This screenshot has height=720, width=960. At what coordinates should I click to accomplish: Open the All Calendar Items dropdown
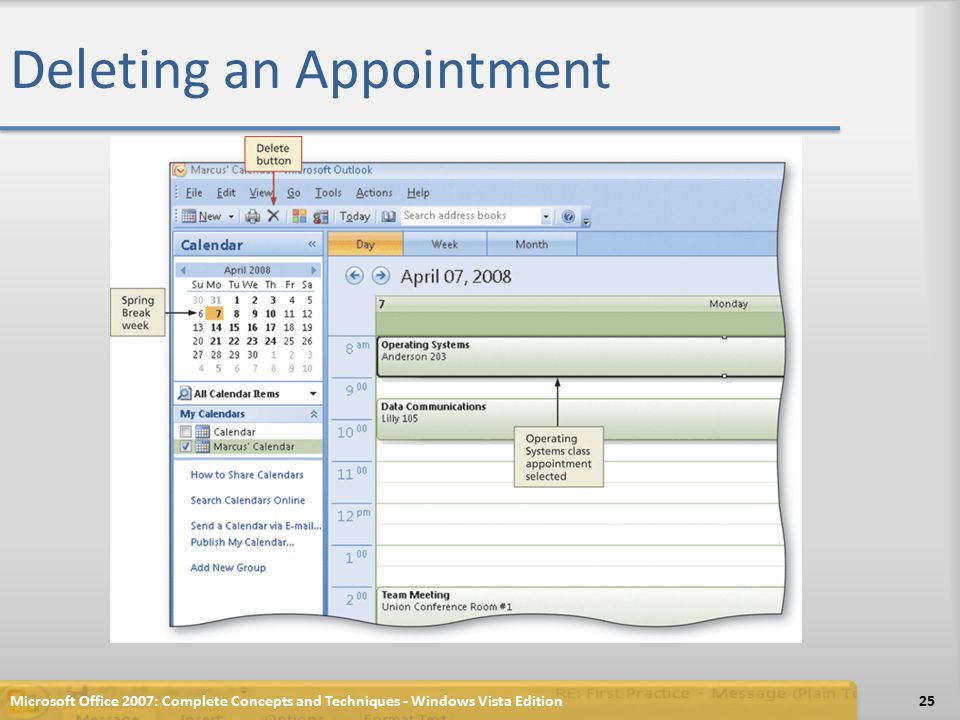(313, 394)
